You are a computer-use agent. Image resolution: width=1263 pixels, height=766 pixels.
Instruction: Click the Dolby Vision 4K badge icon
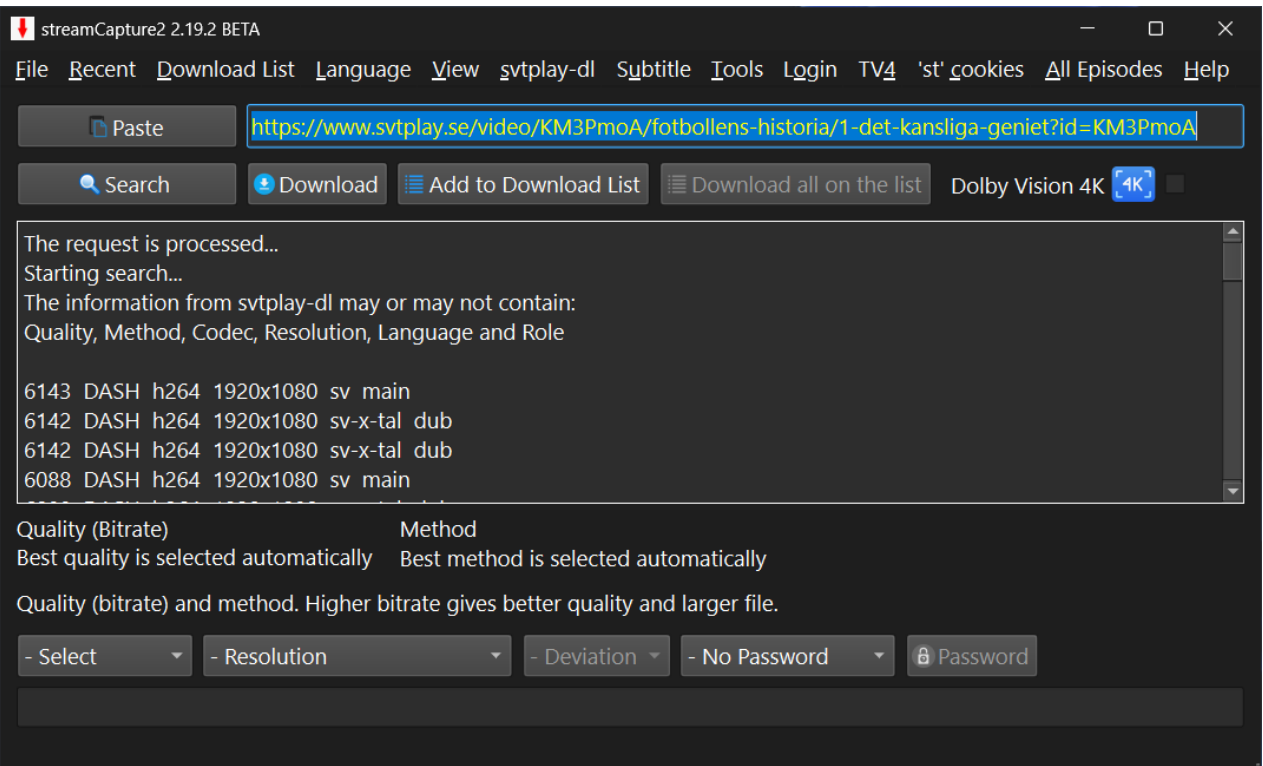1133,185
